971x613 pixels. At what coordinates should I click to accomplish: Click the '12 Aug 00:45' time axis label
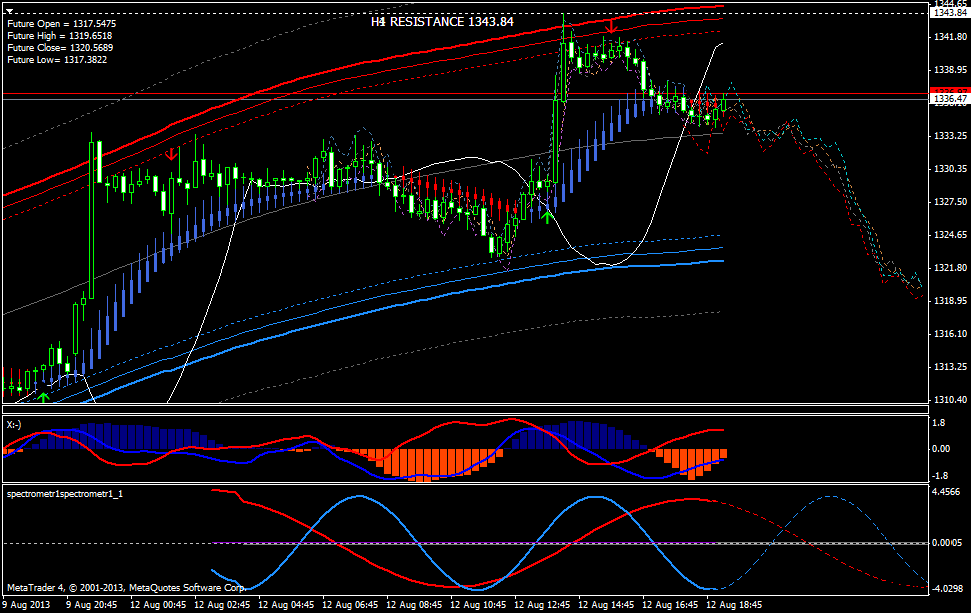tap(158, 604)
